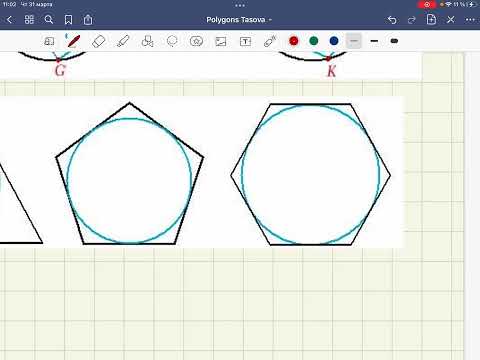Open the Polygons Tasova title dropdown

[239, 20]
